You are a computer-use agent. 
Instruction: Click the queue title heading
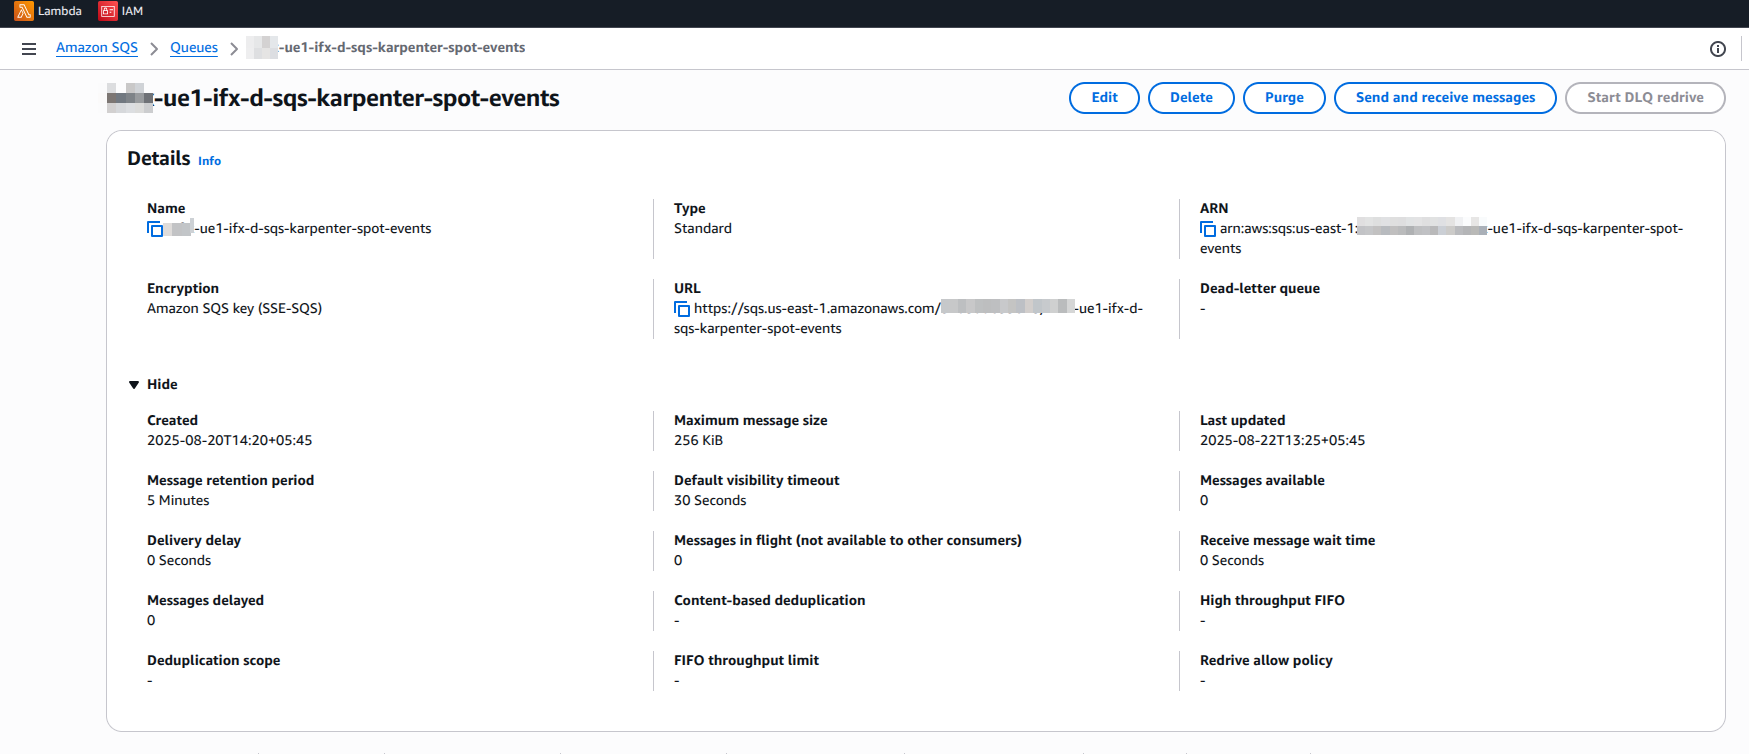tap(356, 98)
